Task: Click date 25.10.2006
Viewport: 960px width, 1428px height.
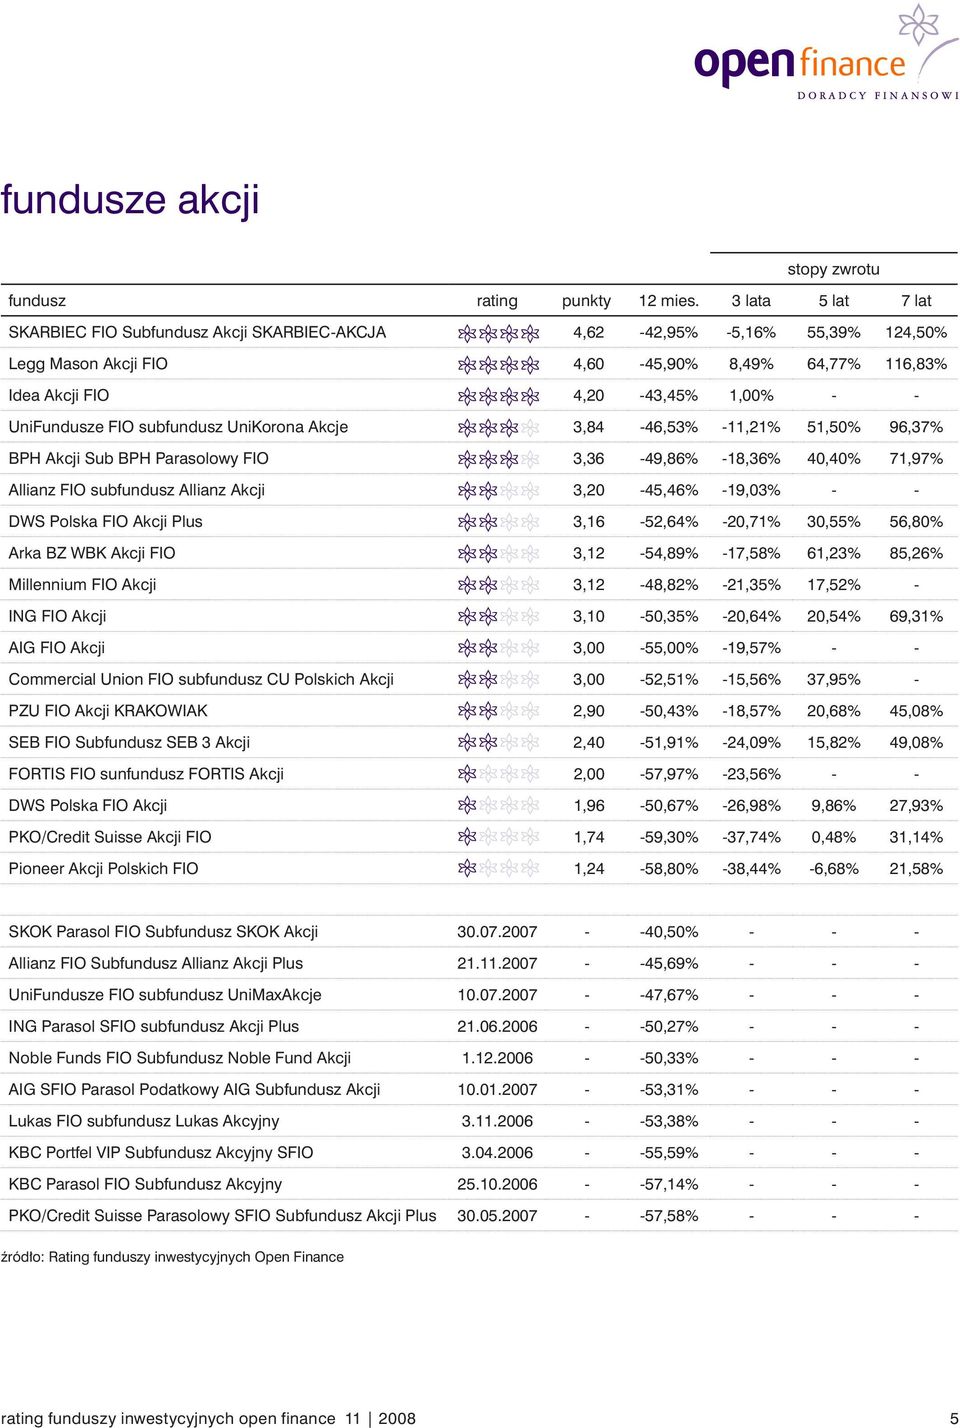Action: pos(497,1184)
